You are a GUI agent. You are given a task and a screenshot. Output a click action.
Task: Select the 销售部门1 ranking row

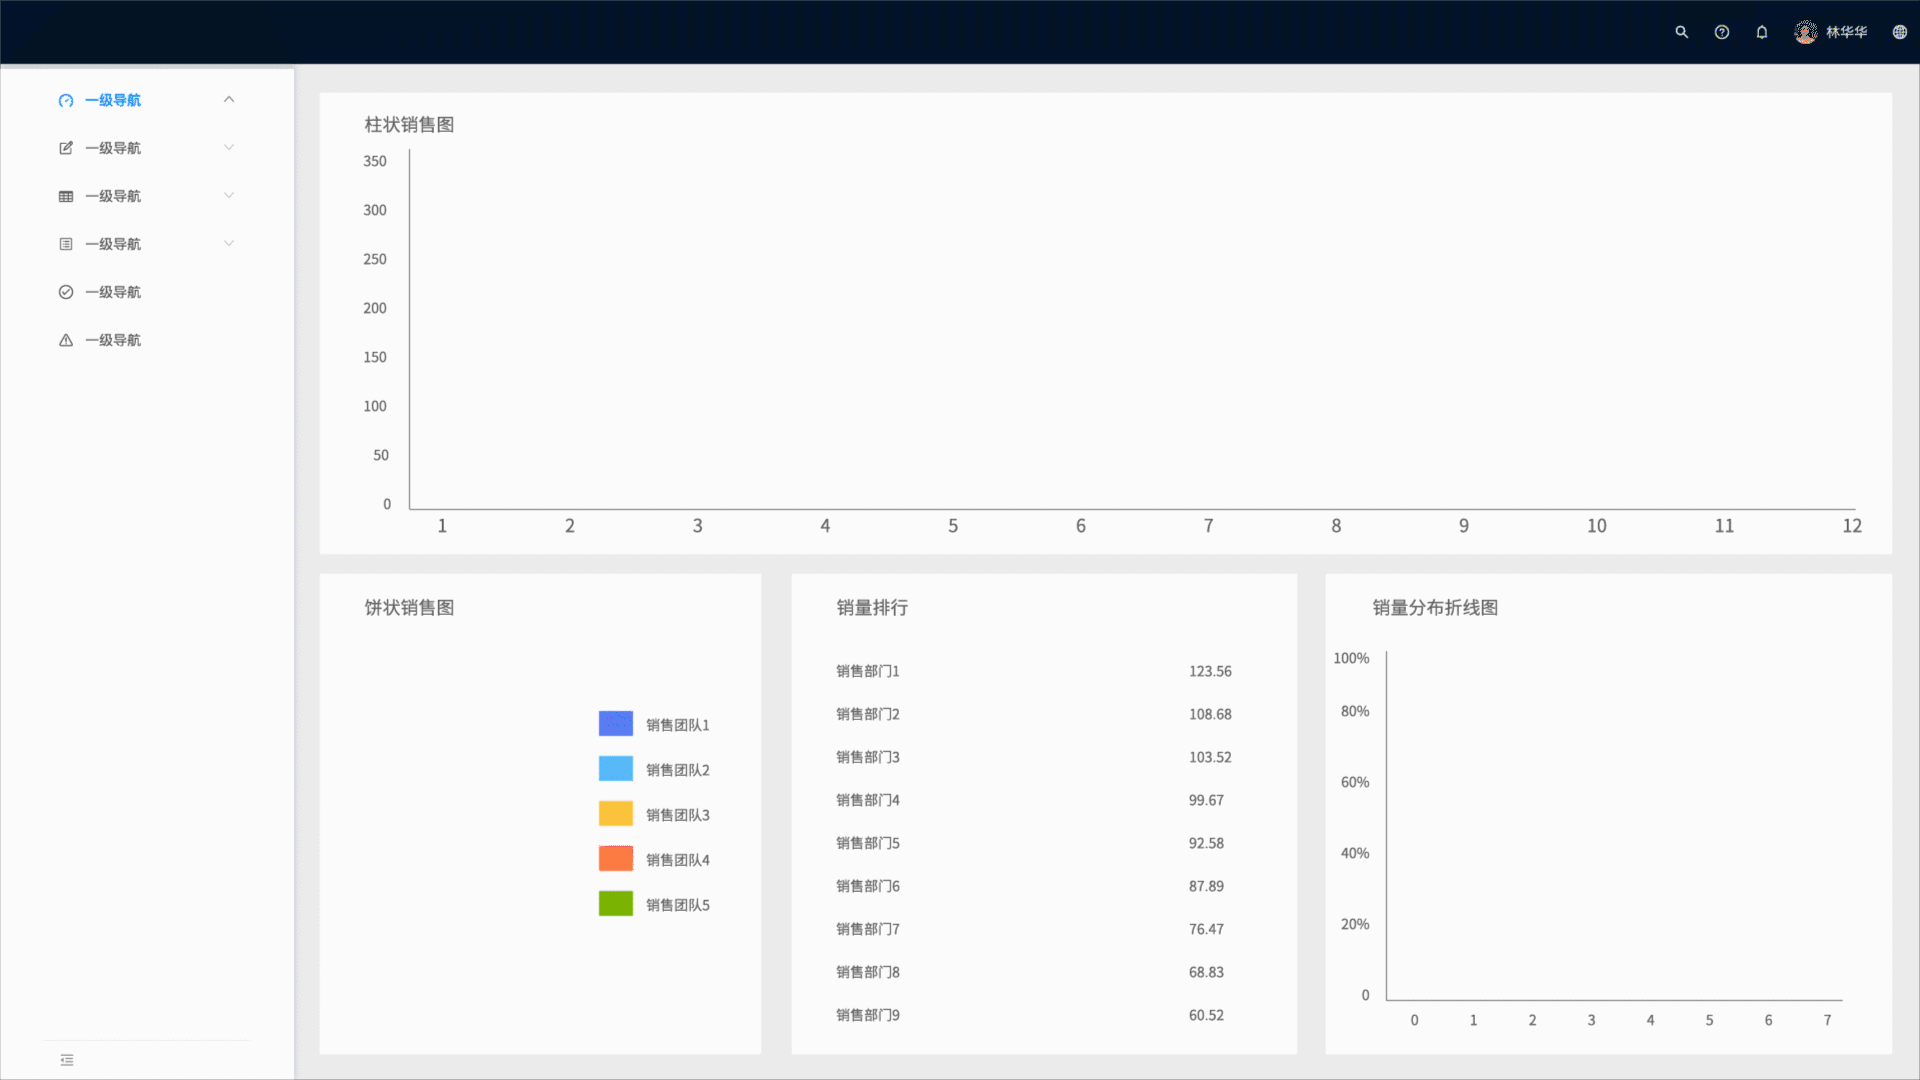(1034, 671)
